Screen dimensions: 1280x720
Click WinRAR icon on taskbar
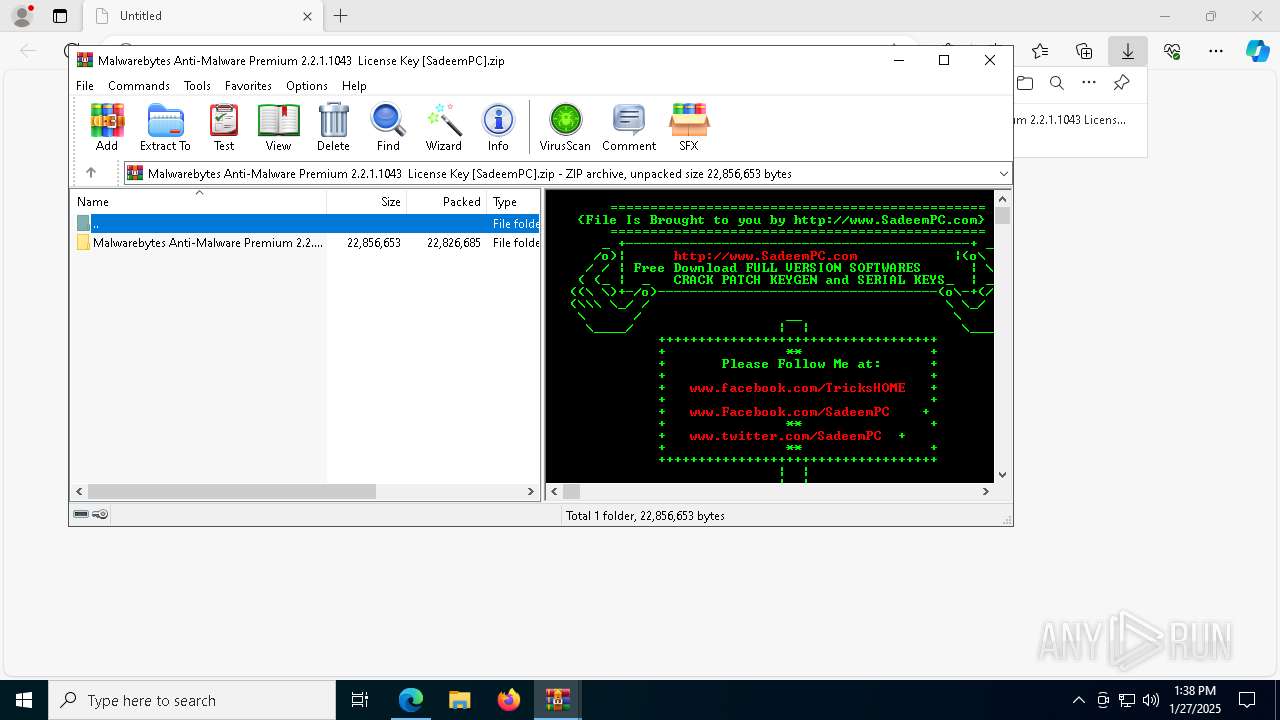tap(558, 700)
